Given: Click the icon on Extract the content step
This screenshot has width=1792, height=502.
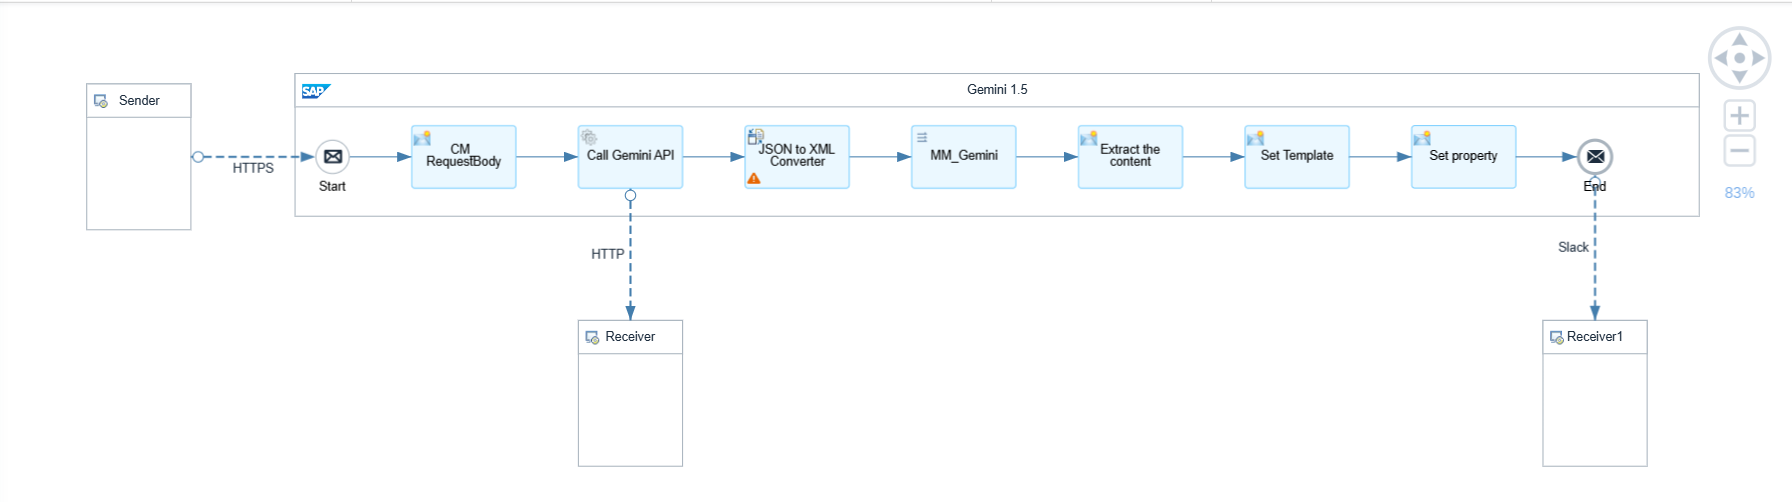Looking at the screenshot, I should click(1089, 138).
